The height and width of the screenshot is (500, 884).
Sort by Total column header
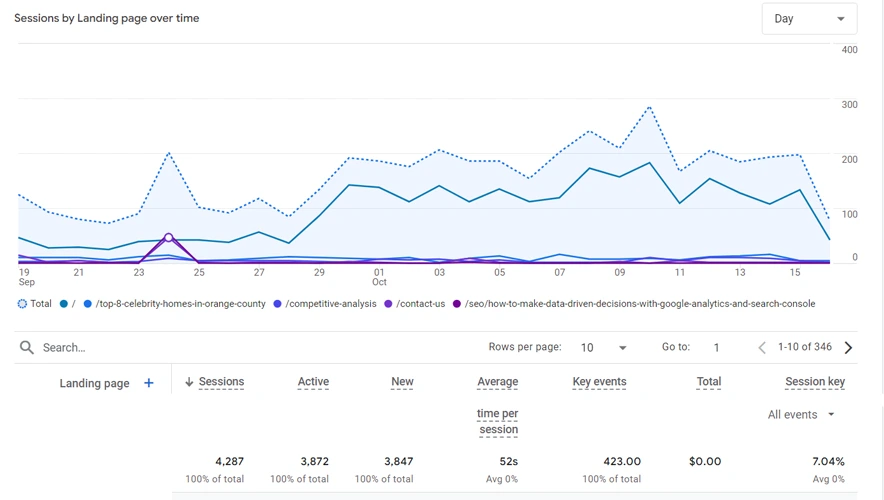point(709,382)
